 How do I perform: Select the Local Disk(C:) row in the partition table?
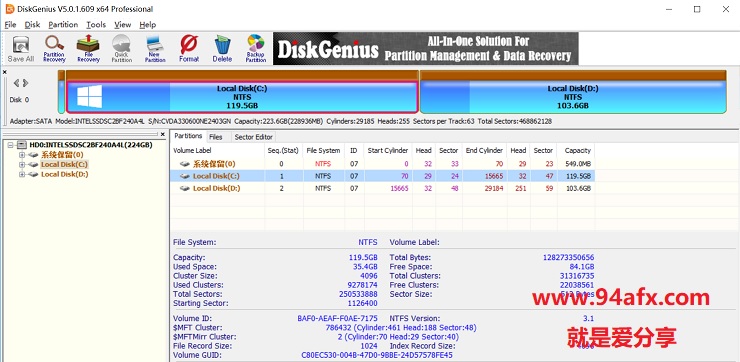tap(382, 176)
